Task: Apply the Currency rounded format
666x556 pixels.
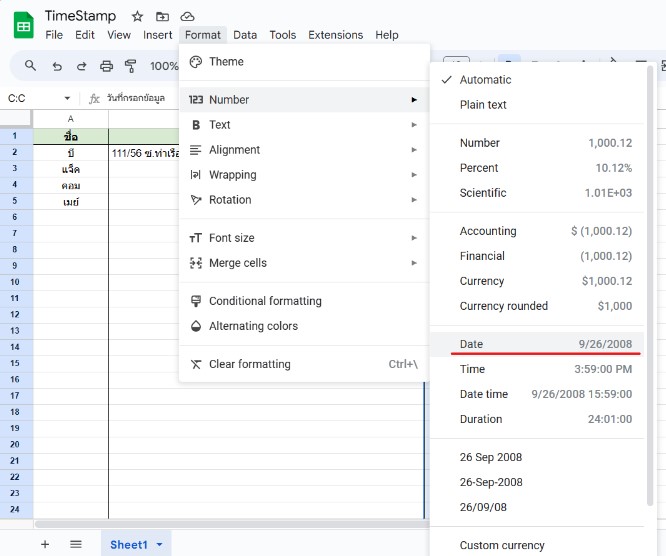Action: [x=537, y=307]
